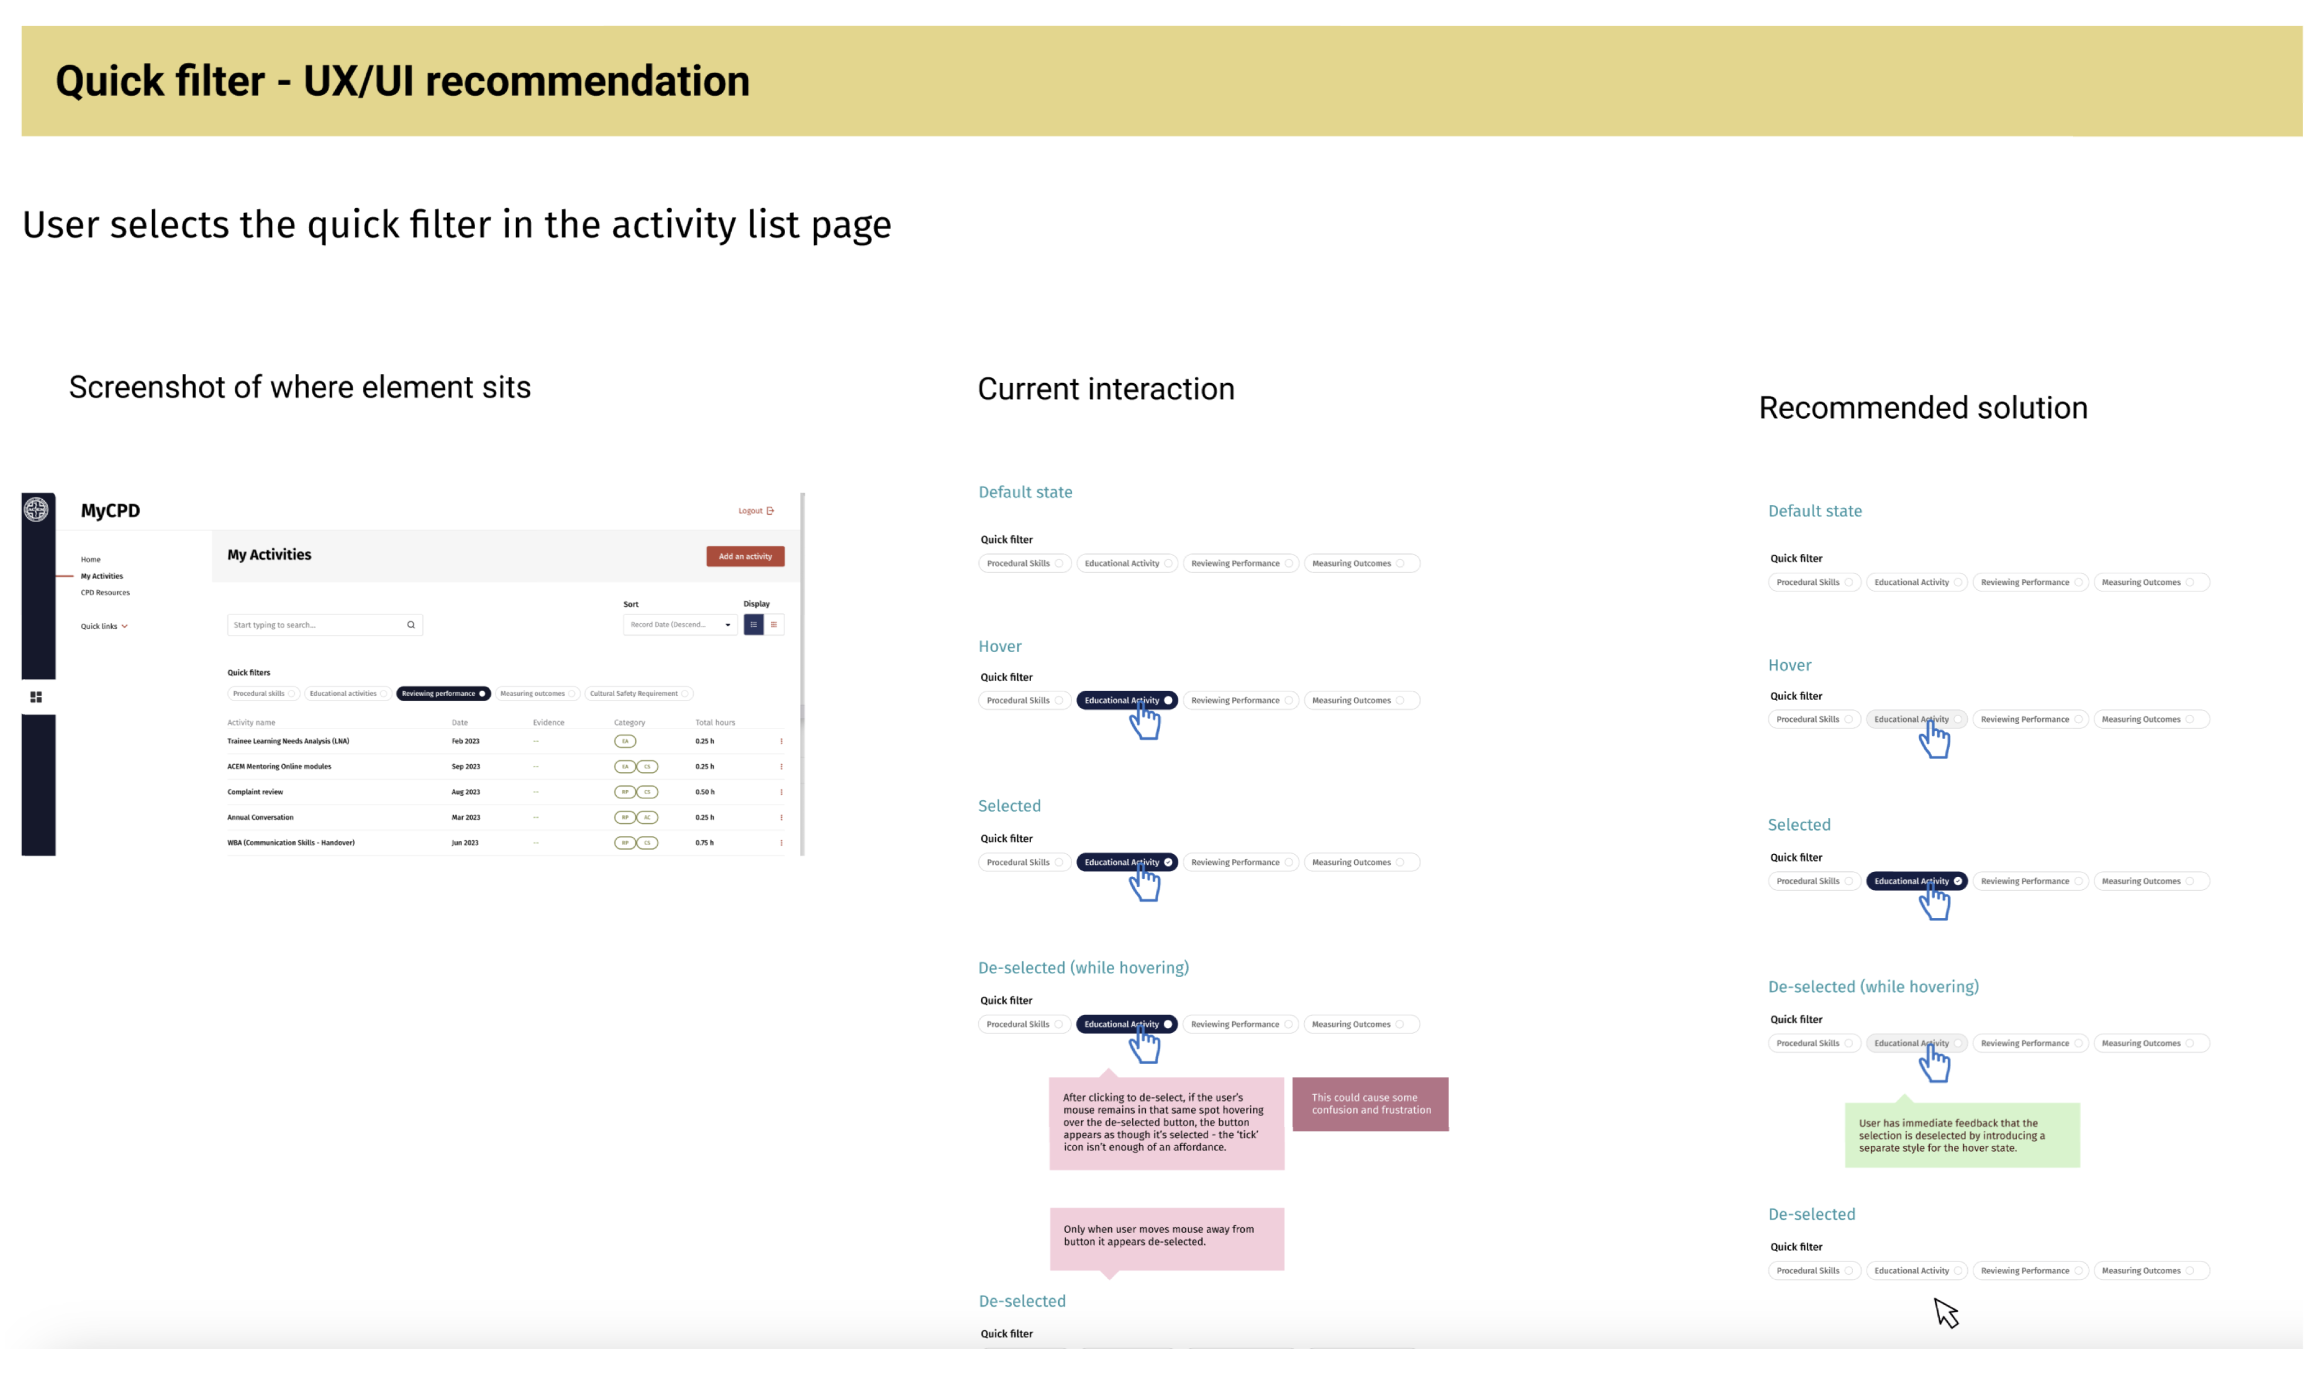Click 'Feb 2023' date cell

(465, 742)
